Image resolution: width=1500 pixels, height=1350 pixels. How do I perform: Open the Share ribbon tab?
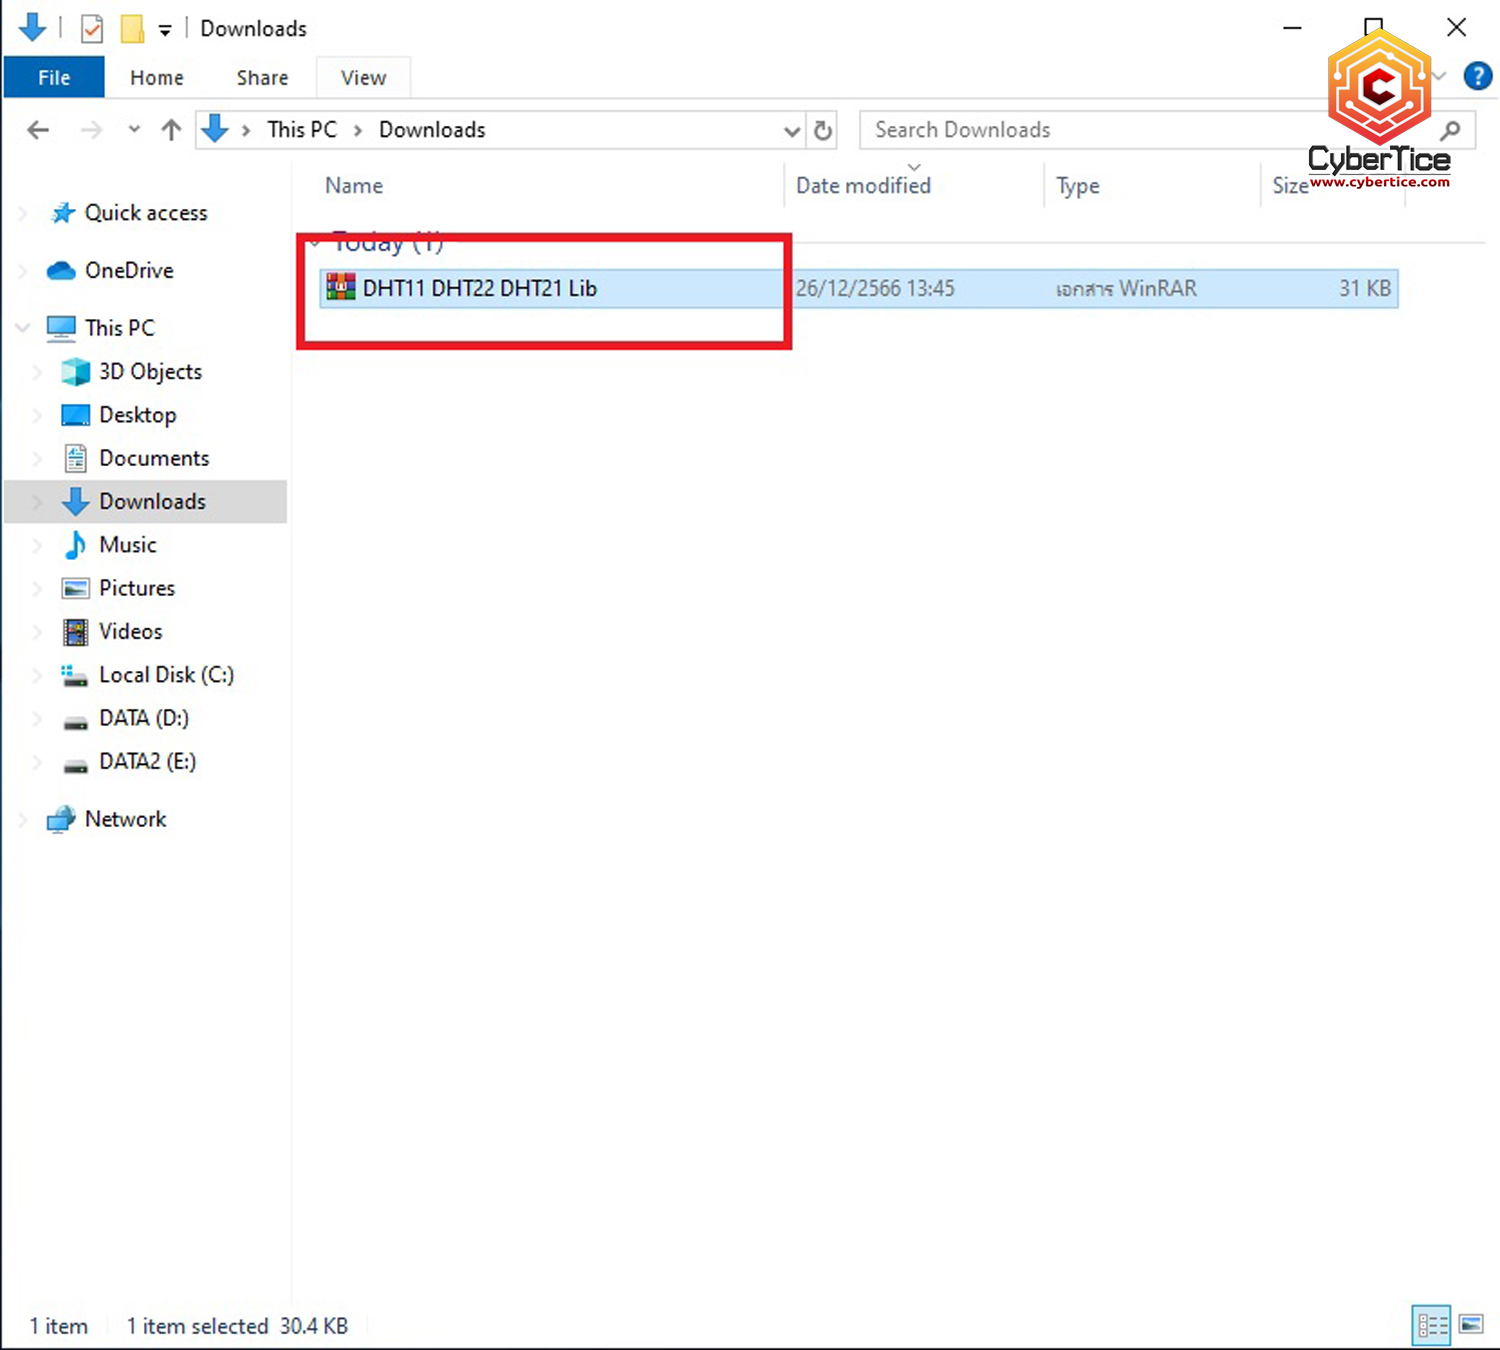coord(262,78)
